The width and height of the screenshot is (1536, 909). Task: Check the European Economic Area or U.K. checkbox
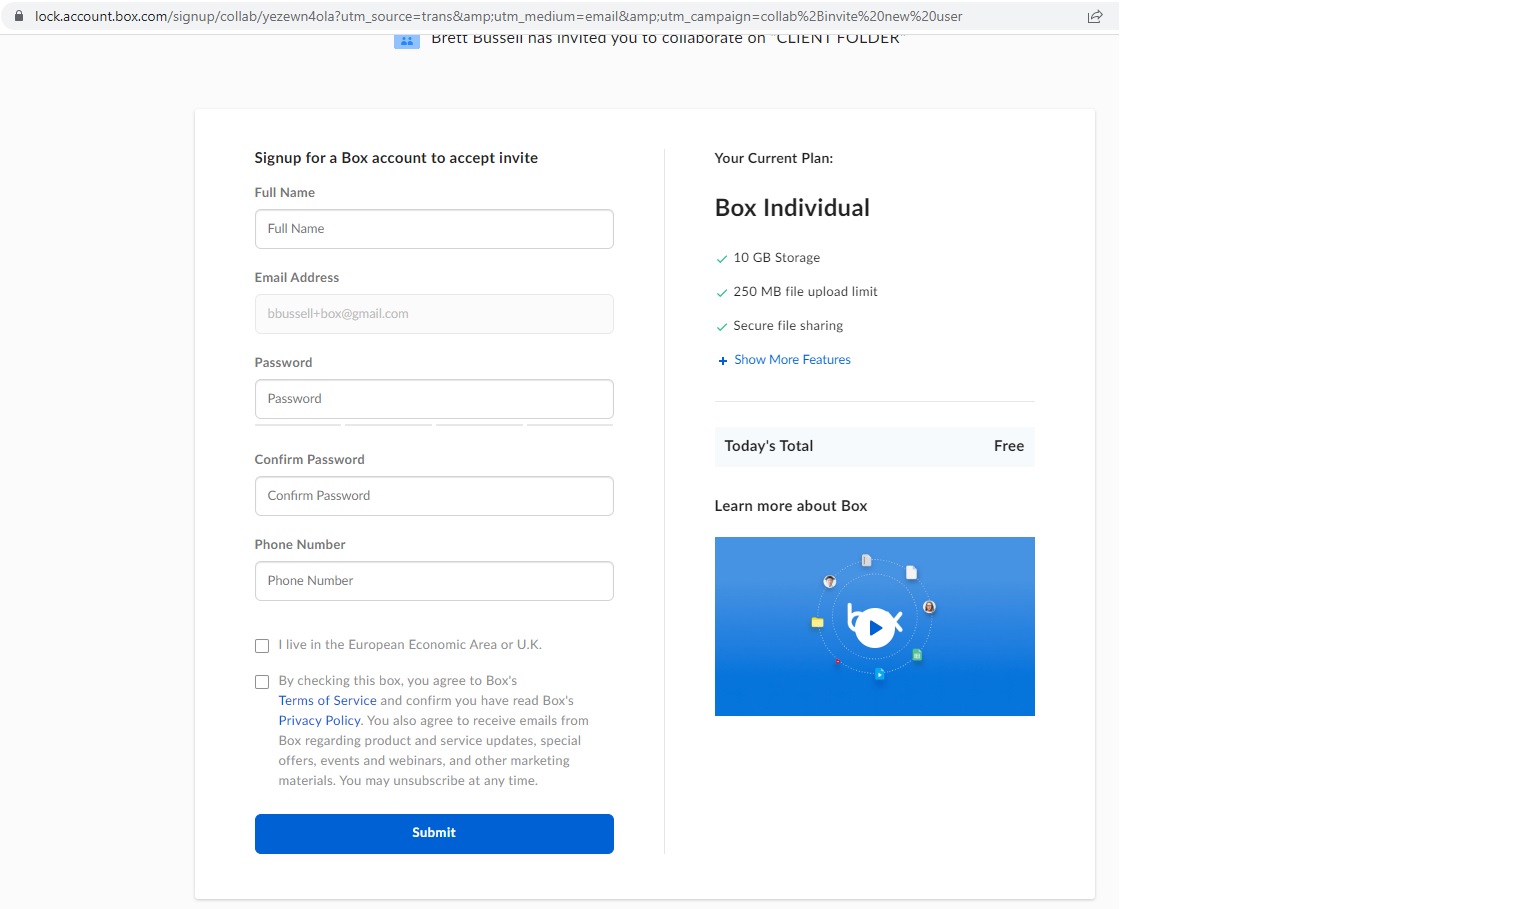[261, 645]
